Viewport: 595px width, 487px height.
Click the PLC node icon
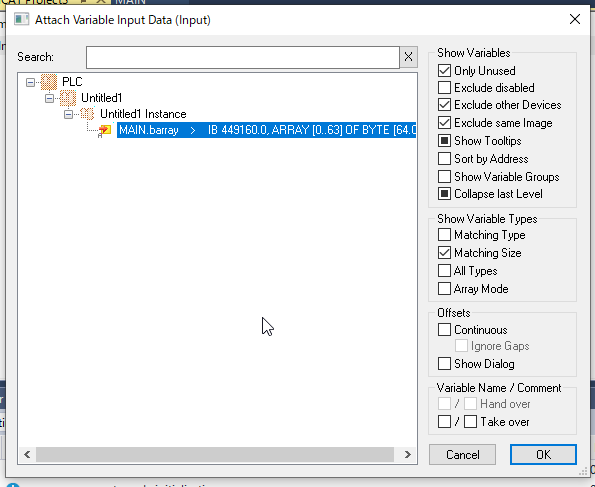(49, 82)
